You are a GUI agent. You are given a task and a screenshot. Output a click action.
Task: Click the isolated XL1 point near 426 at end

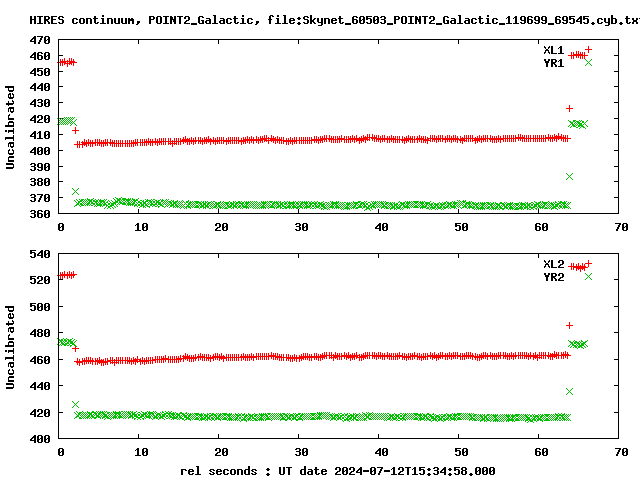pos(569,109)
